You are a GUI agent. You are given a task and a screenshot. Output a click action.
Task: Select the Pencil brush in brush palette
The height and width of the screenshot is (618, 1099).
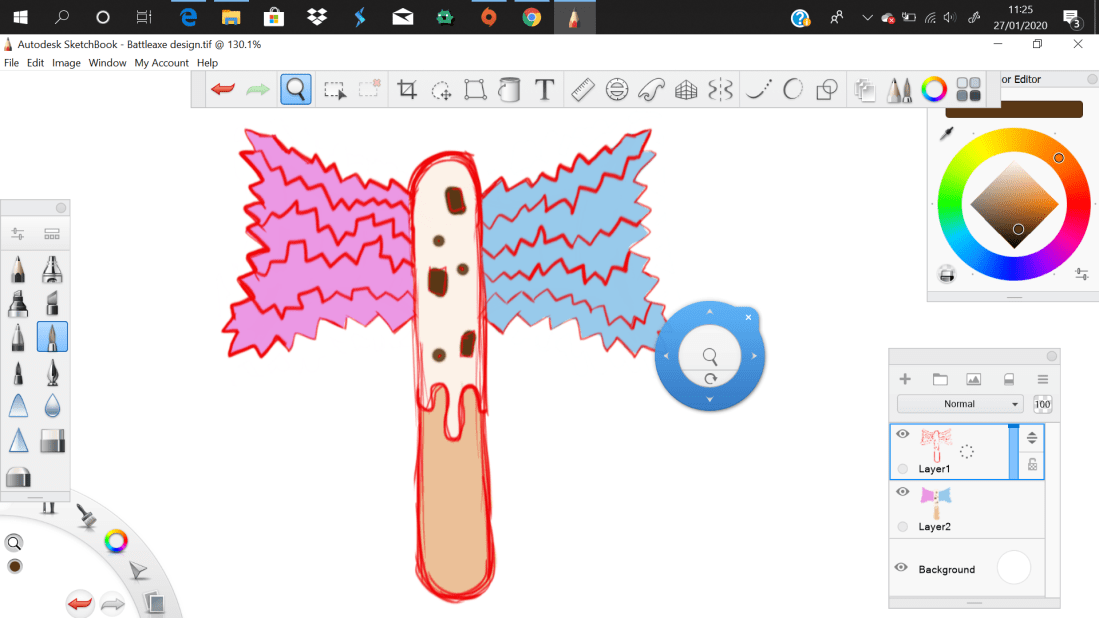point(18,270)
